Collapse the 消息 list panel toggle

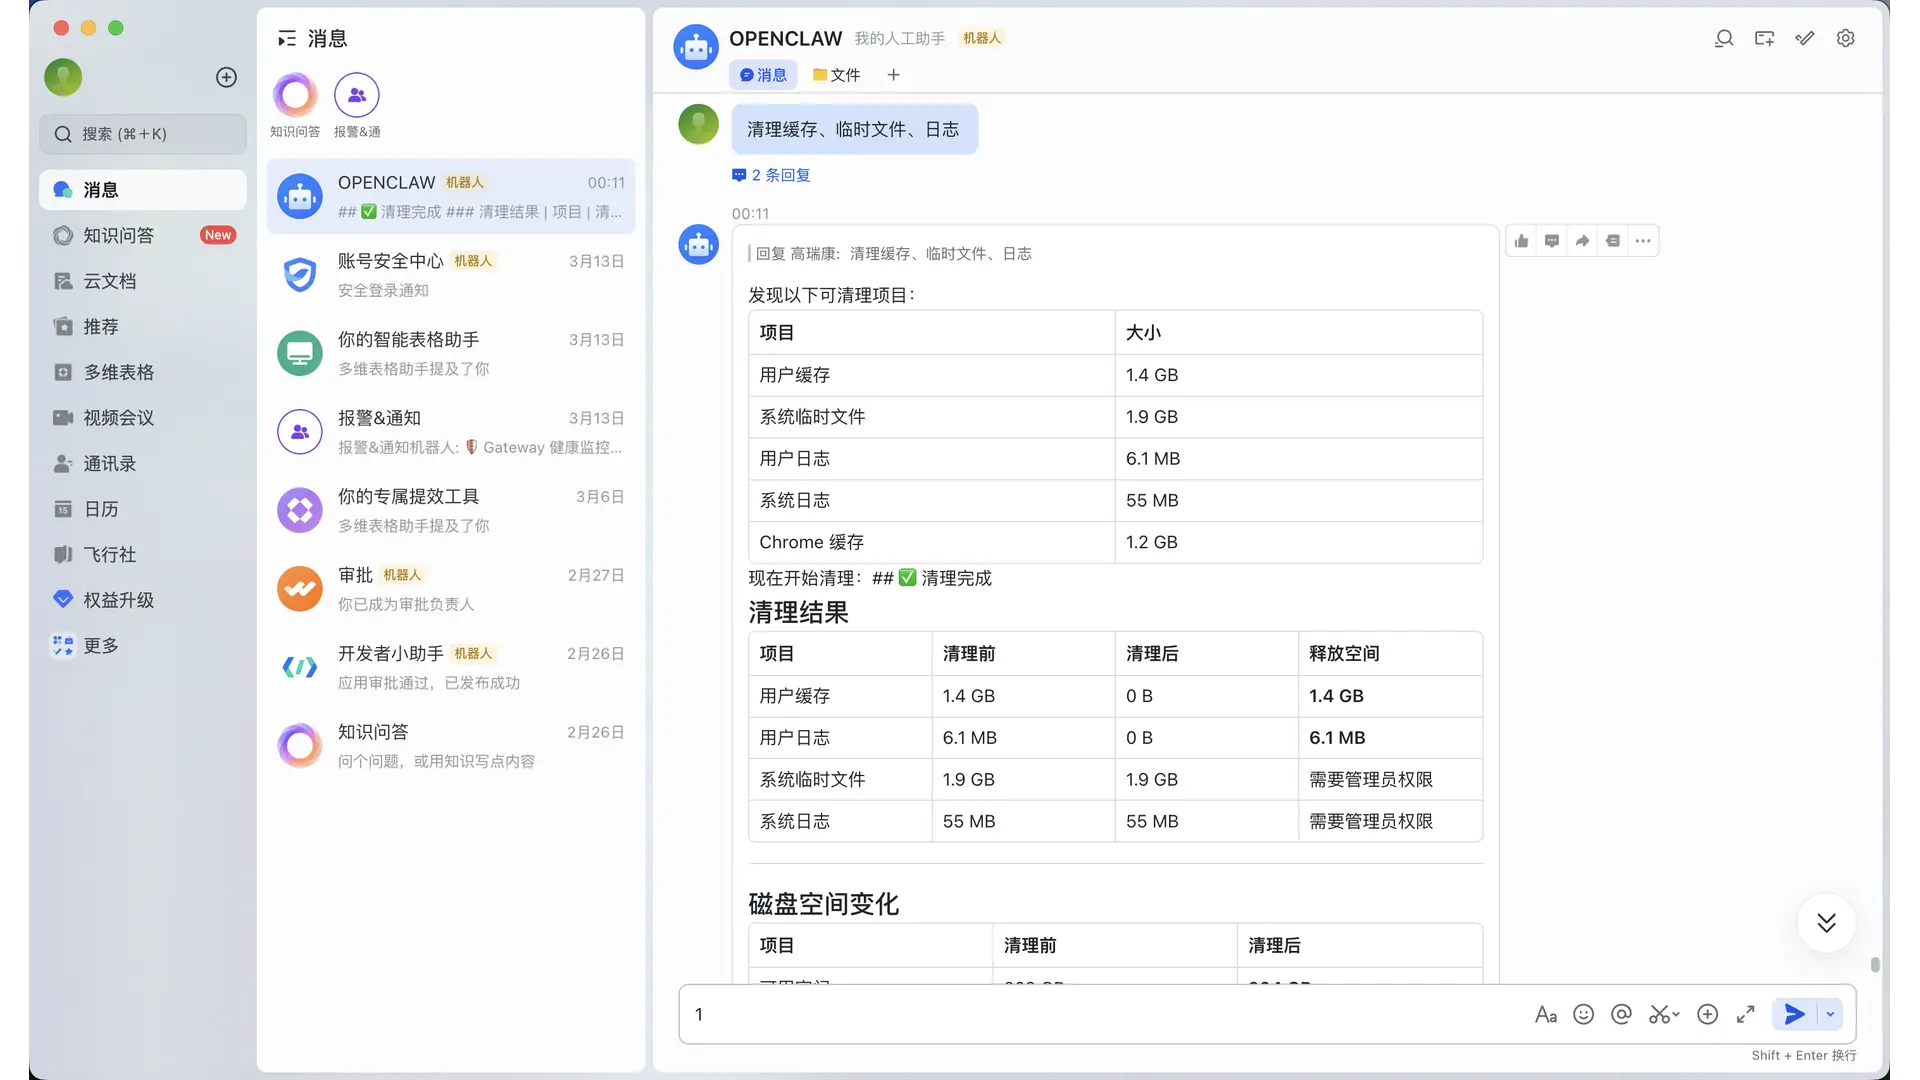[287, 39]
